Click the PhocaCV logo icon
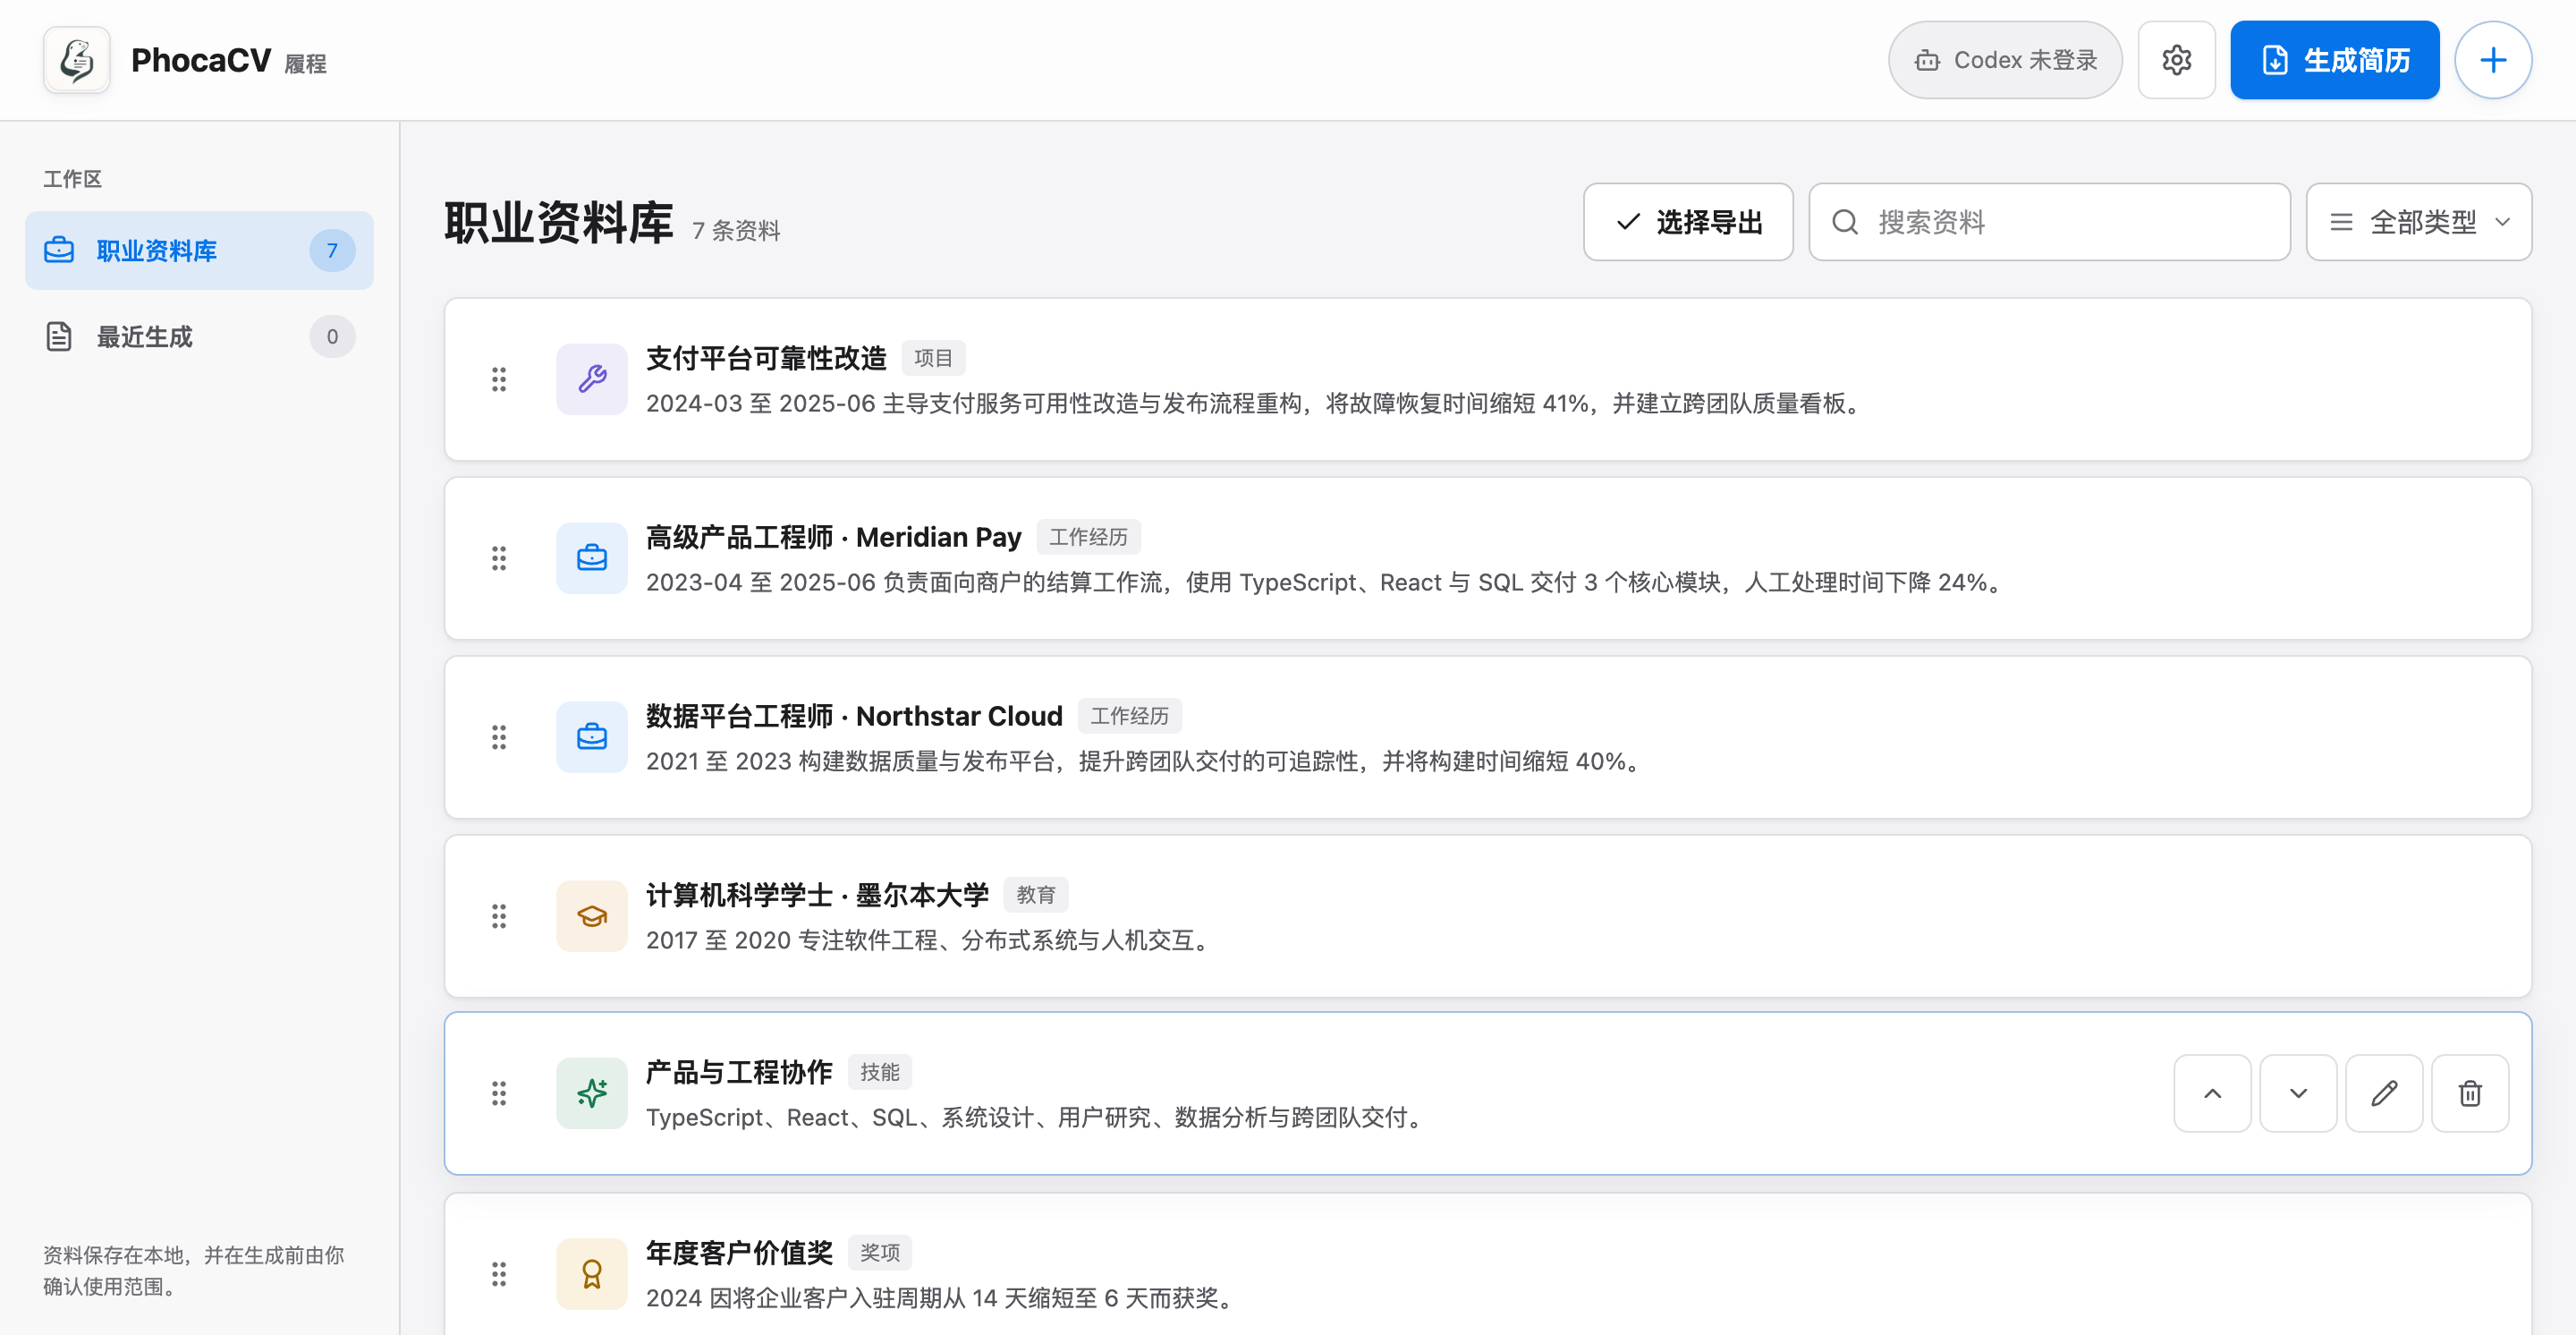Screen dimensions: 2576x1335 [x=77, y=60]
